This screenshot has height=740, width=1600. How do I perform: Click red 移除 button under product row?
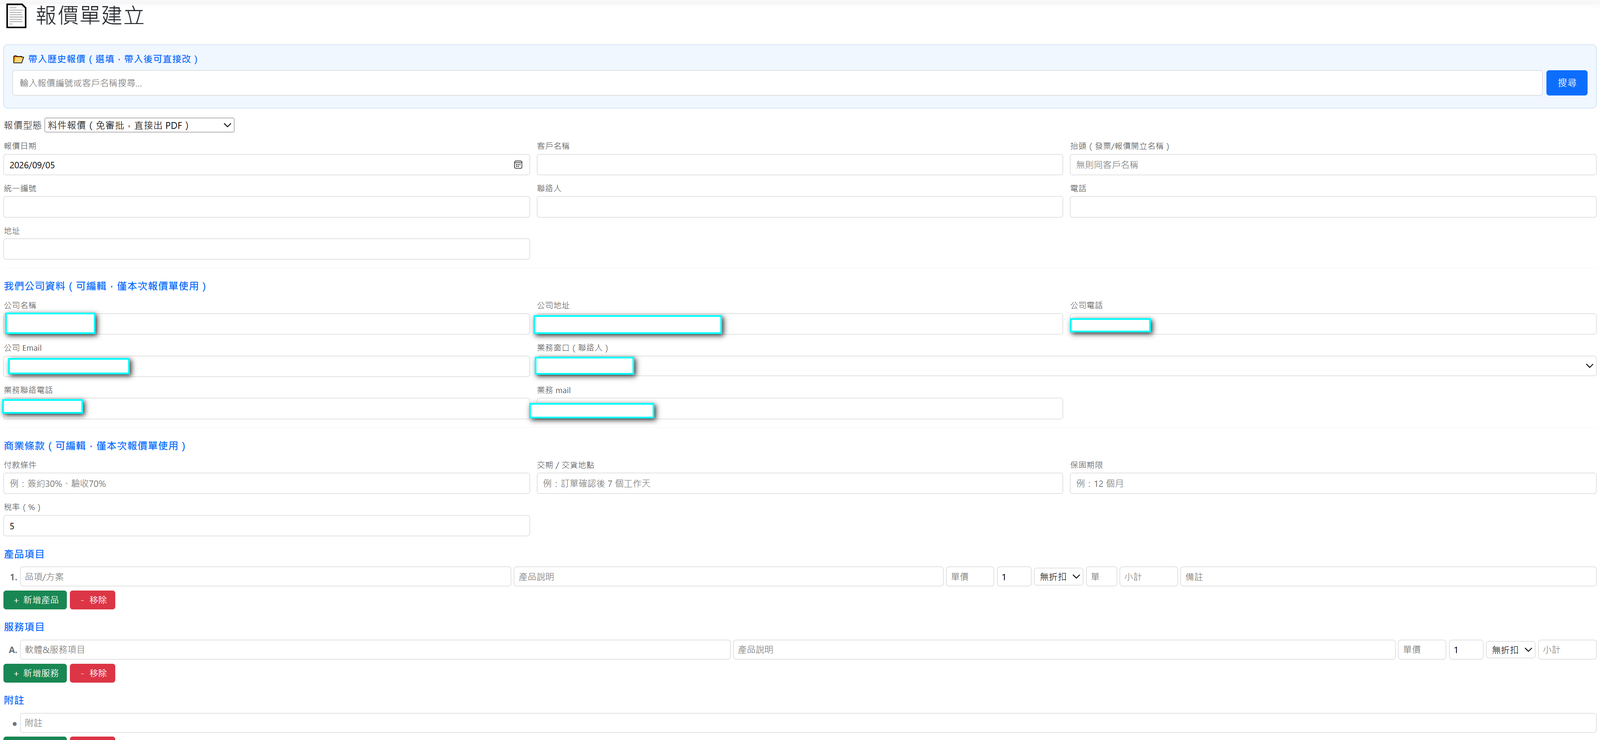(x=92, y=600)
